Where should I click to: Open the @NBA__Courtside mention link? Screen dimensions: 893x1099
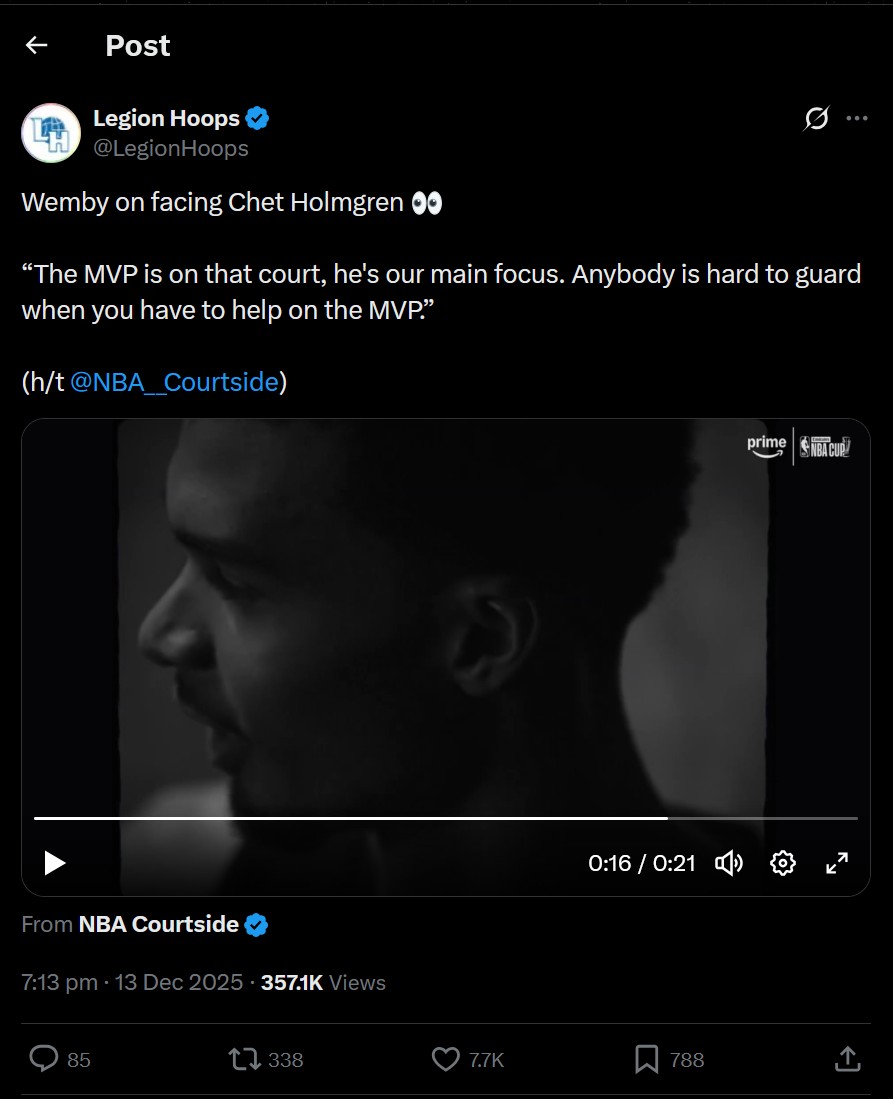tap(175, 382)
